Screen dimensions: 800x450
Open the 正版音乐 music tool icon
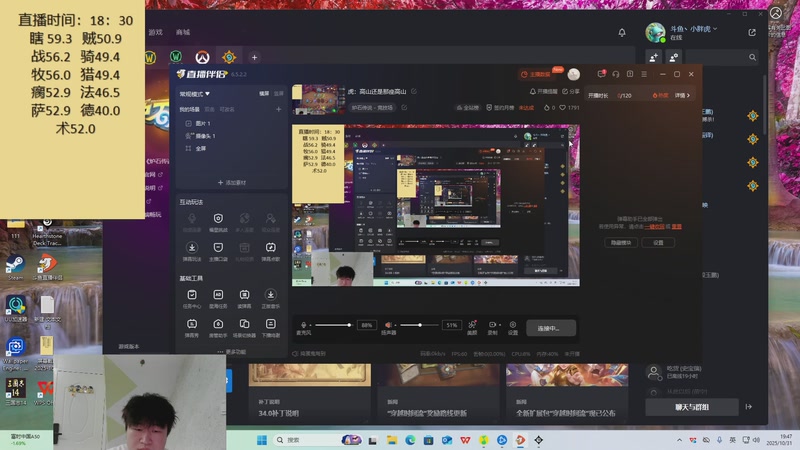tap(270, 295)
